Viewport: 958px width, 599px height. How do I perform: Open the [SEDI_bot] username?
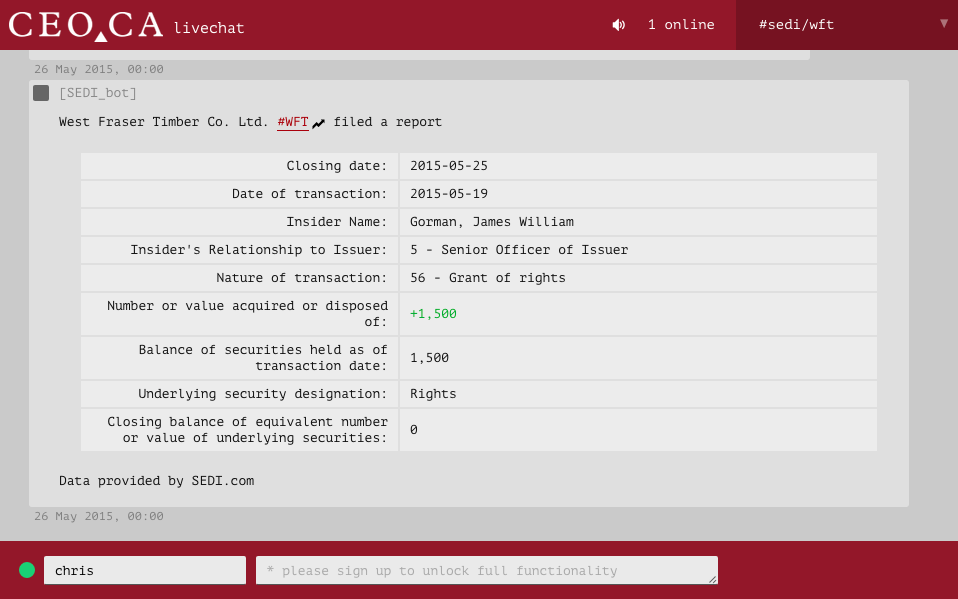coord(98,93)
